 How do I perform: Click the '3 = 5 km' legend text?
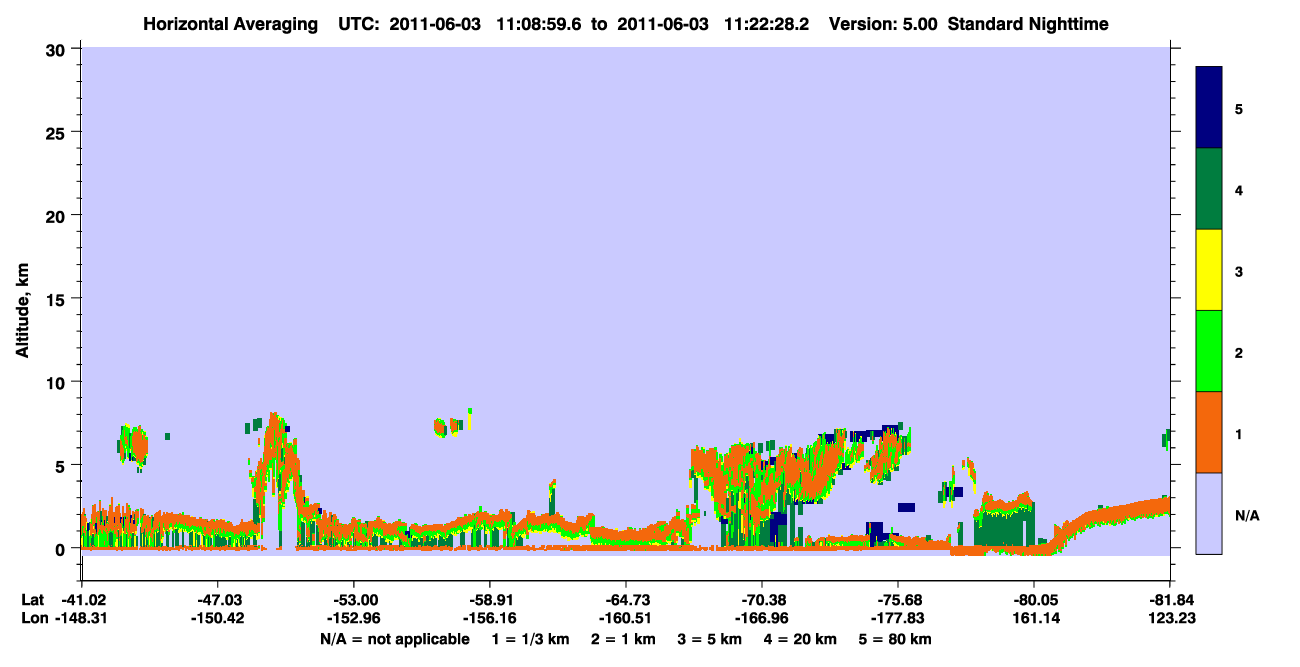pyautogui.click(x=711, y=639)
